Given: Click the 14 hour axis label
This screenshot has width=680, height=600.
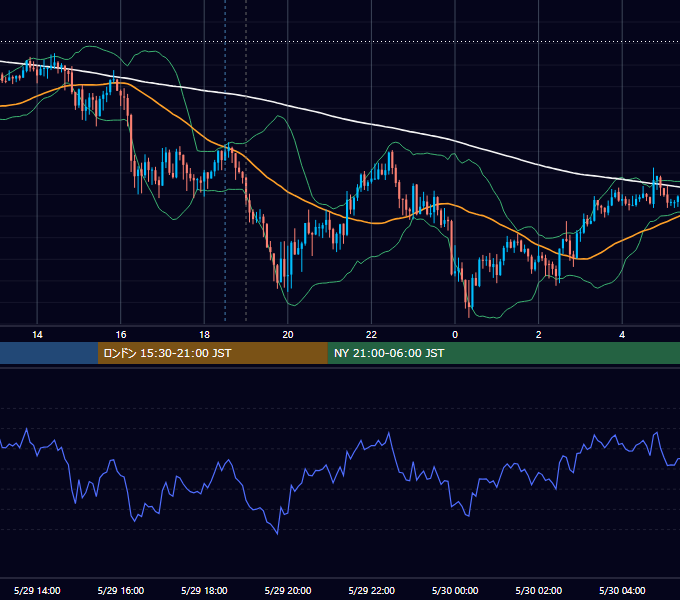Looking at the screenshot, I should [37, 335].
